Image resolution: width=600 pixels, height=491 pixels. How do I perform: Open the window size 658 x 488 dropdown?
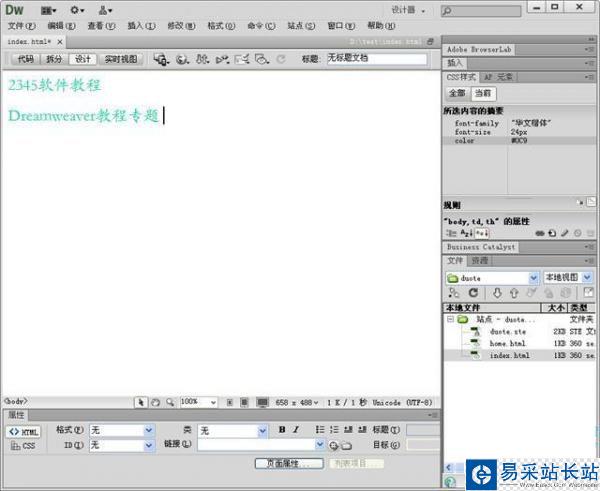[297, 403]
